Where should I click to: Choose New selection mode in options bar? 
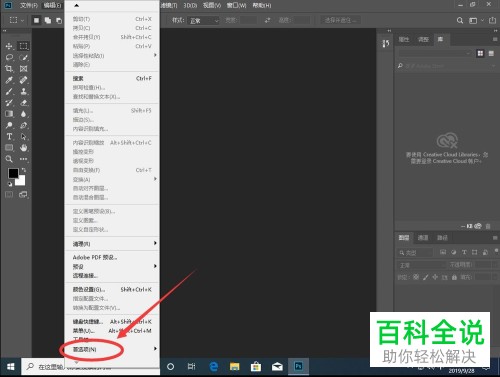click(36, 21)
